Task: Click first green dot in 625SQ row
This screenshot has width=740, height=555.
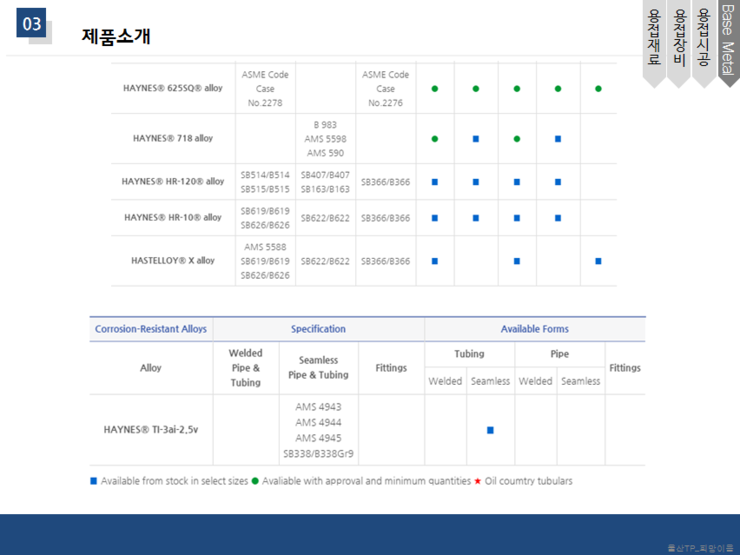Action: [435, 89]
